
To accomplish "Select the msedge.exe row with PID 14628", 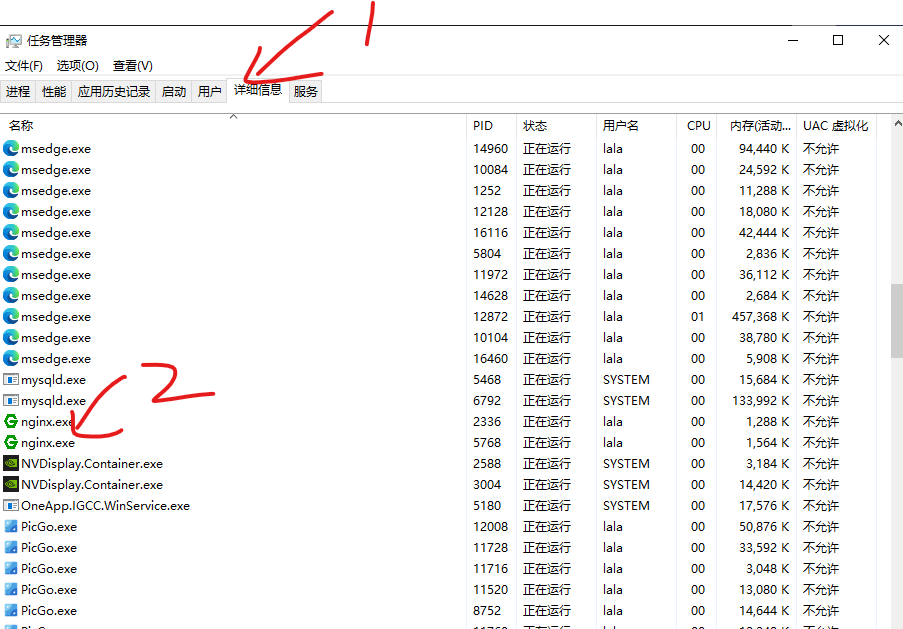I will (438, 295).
